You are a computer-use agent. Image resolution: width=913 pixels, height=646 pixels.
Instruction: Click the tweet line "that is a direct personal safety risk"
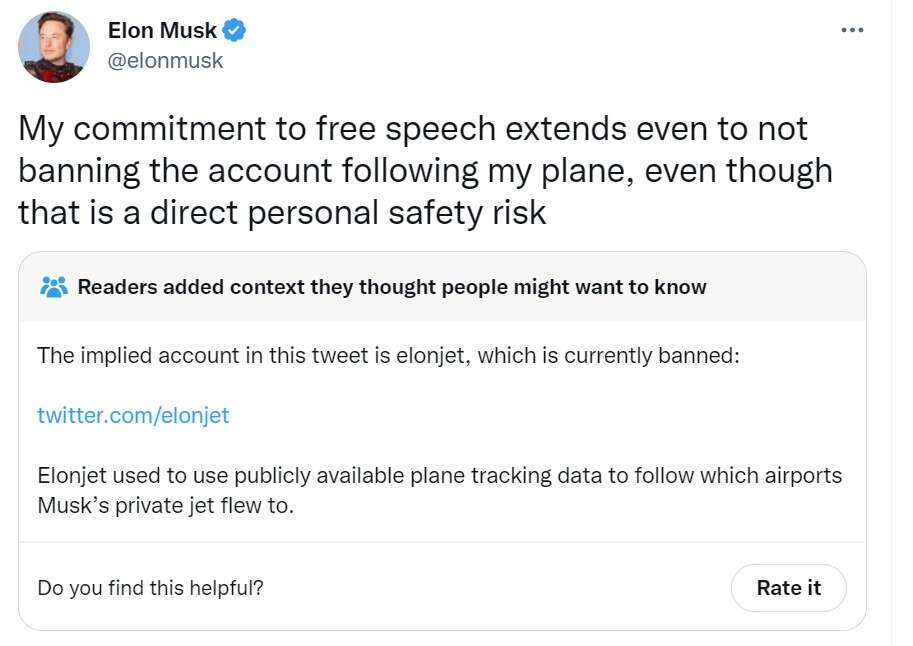tap(282, 212)
